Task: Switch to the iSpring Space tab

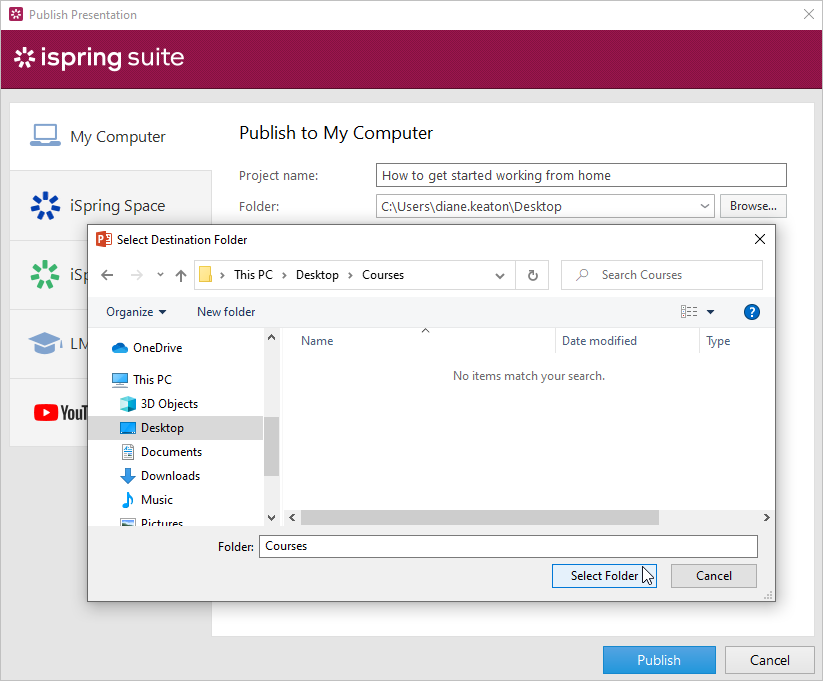Action: pos(111,205)
